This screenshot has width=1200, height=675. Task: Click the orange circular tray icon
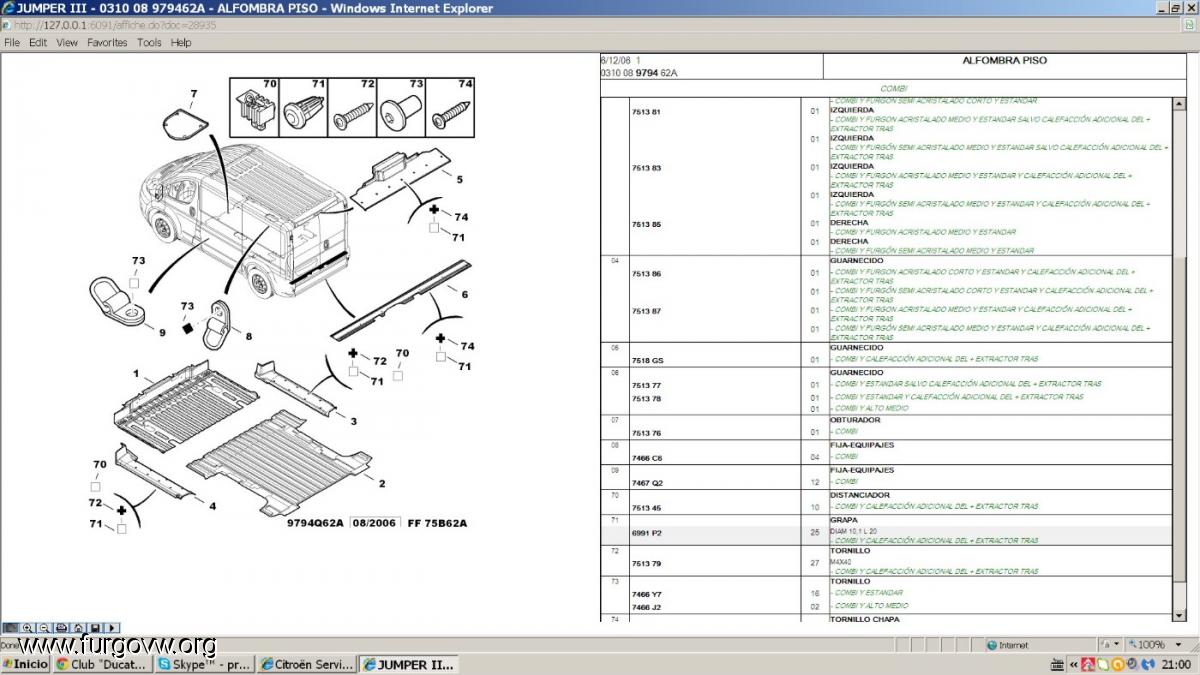(1119, 664)
